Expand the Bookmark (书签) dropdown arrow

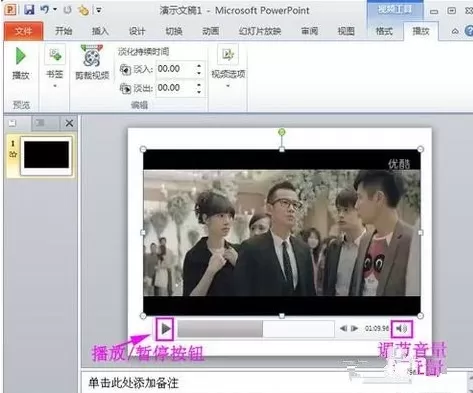(55, 86)
